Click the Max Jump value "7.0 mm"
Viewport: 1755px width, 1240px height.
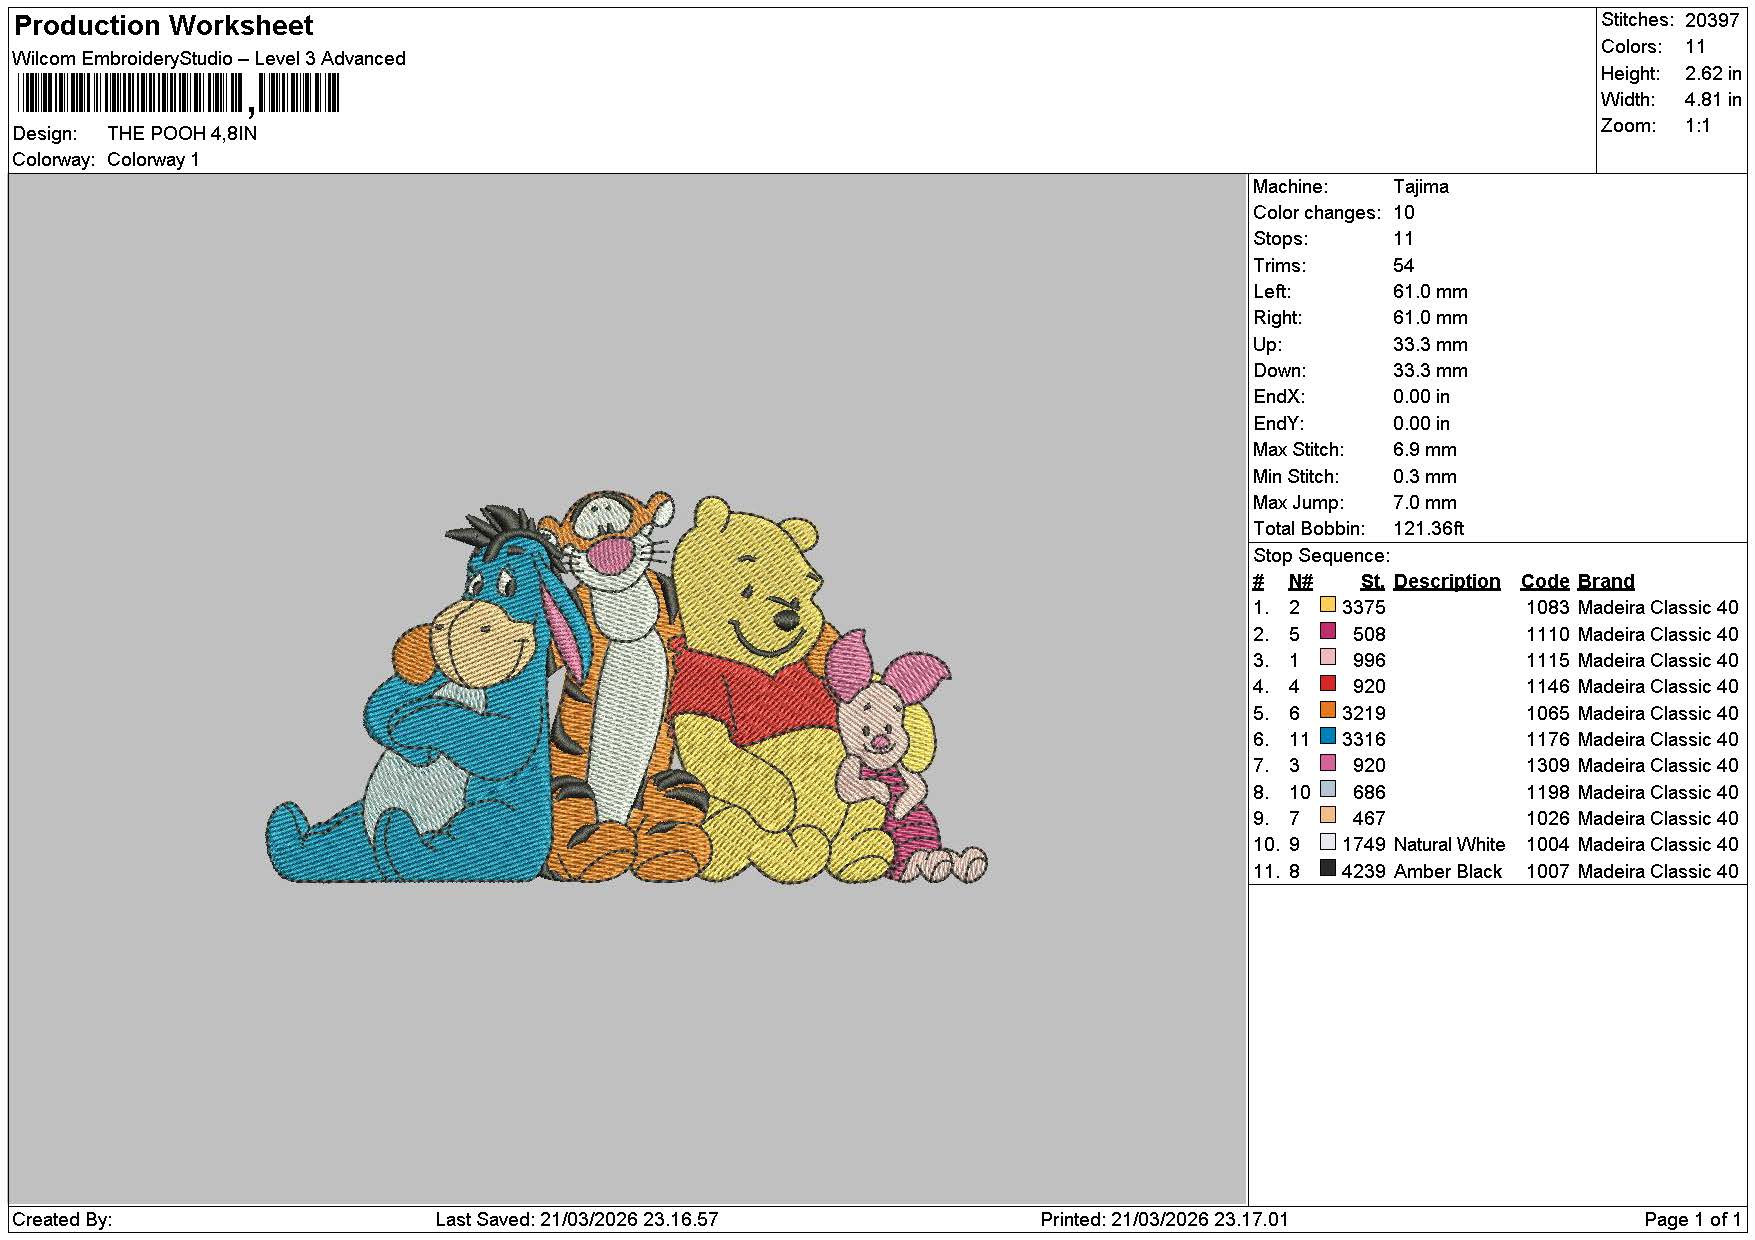tap(1425, 503)
